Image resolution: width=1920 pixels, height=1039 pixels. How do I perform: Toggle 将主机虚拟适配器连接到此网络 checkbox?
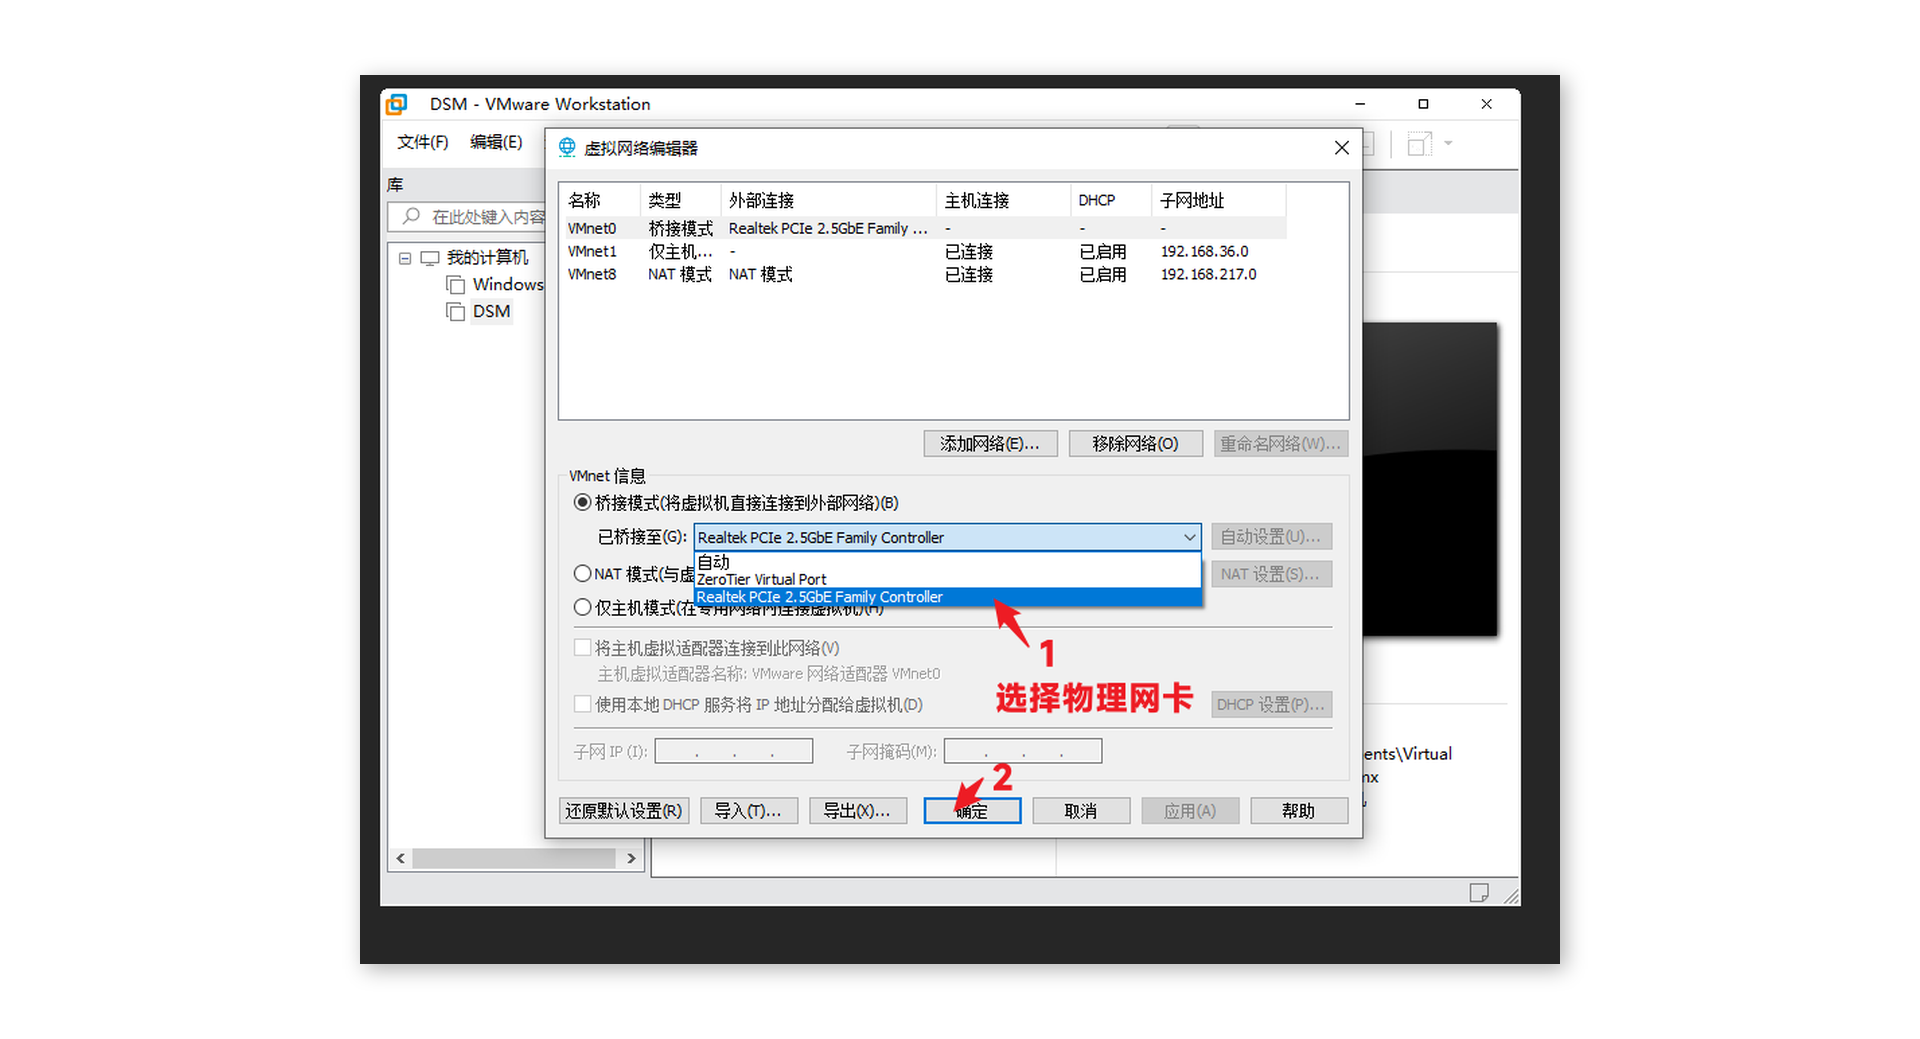click(582, 648)
